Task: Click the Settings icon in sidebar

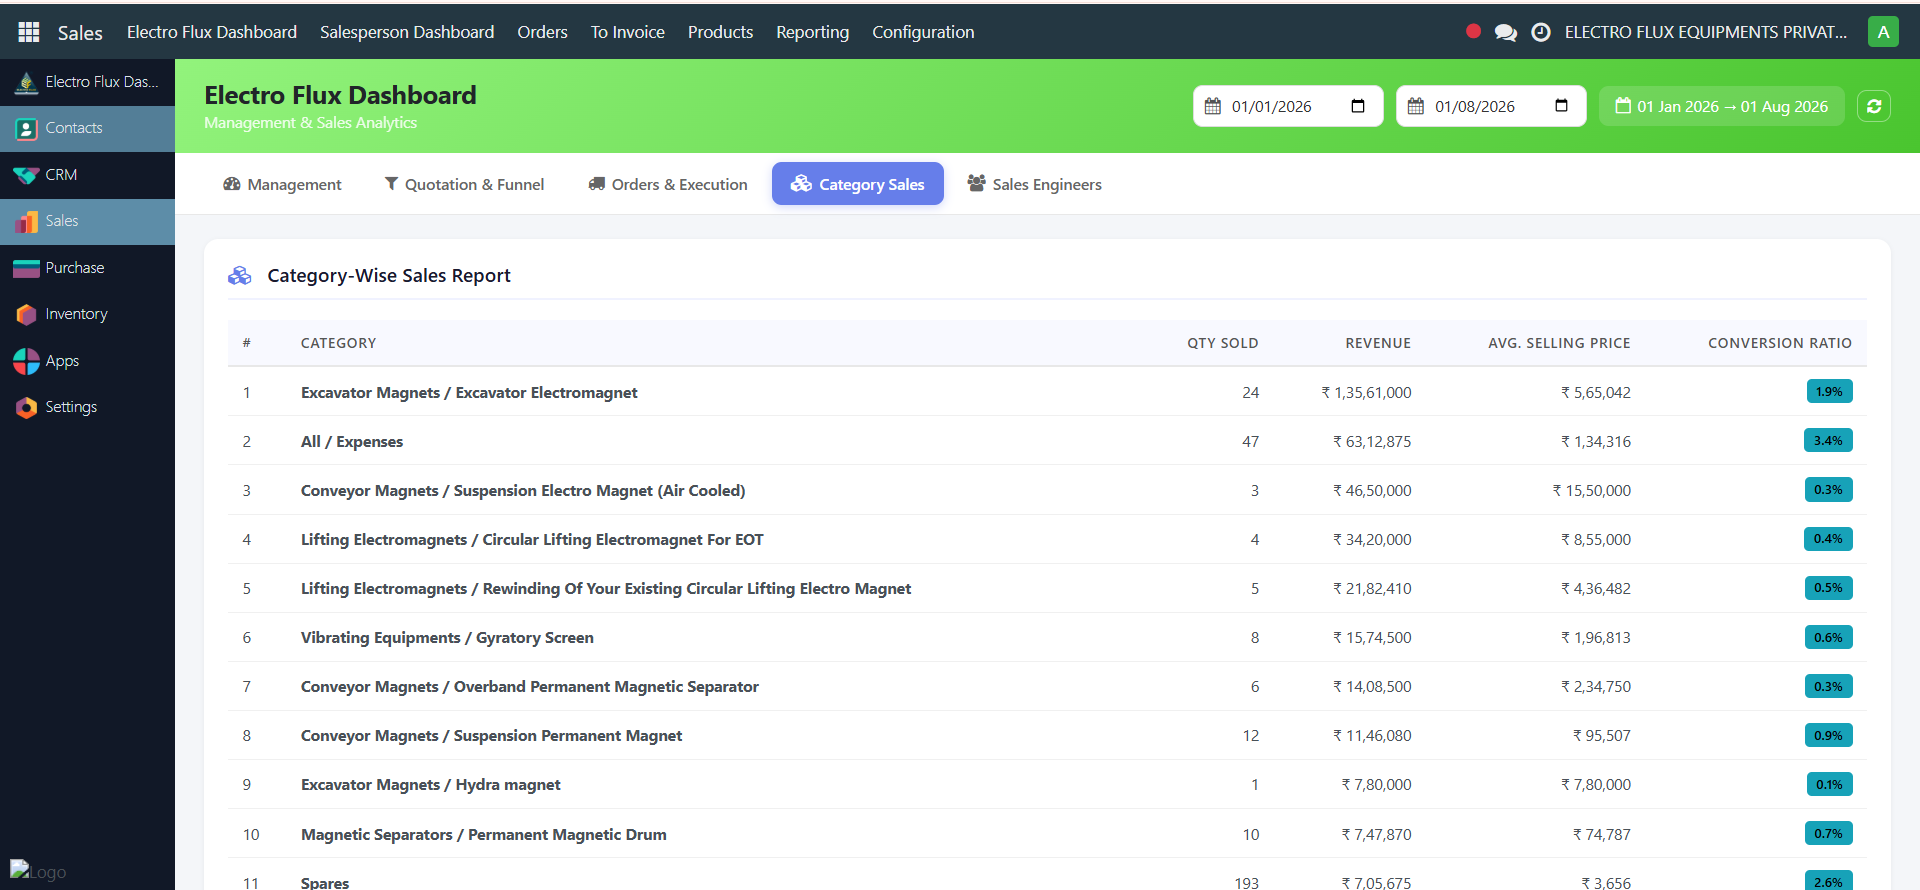Action: click(x=27, y=407)
